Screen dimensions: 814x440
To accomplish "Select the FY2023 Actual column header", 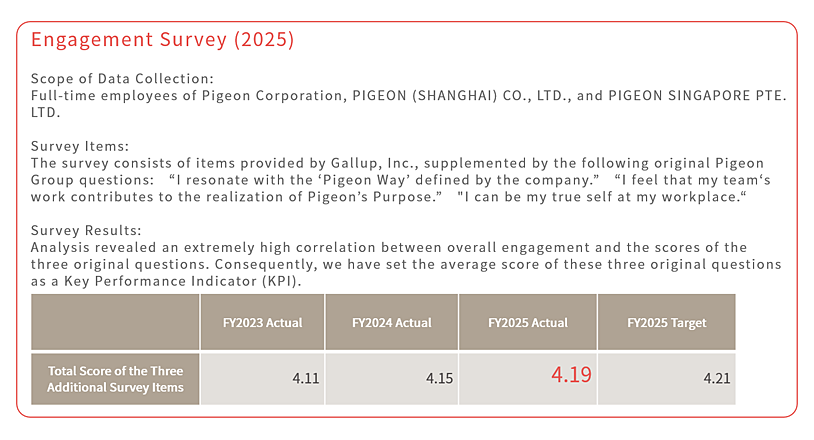I will click(262, 323).
